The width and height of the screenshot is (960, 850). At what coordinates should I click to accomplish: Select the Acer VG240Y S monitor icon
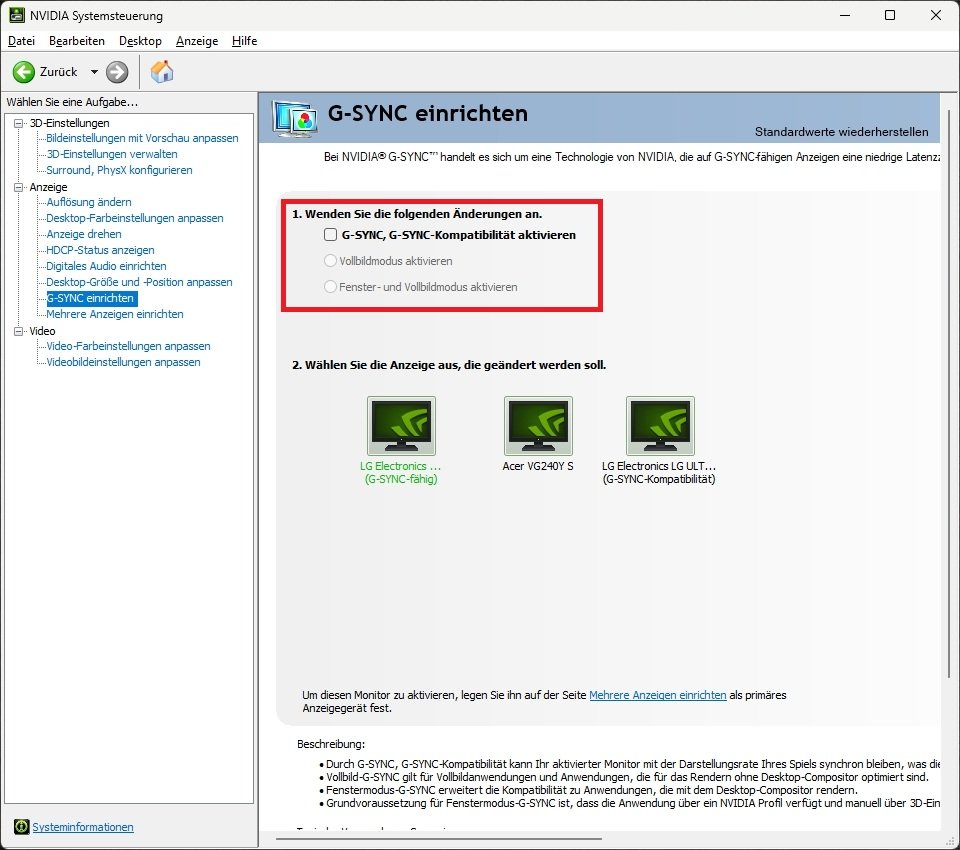pos(538,426)
